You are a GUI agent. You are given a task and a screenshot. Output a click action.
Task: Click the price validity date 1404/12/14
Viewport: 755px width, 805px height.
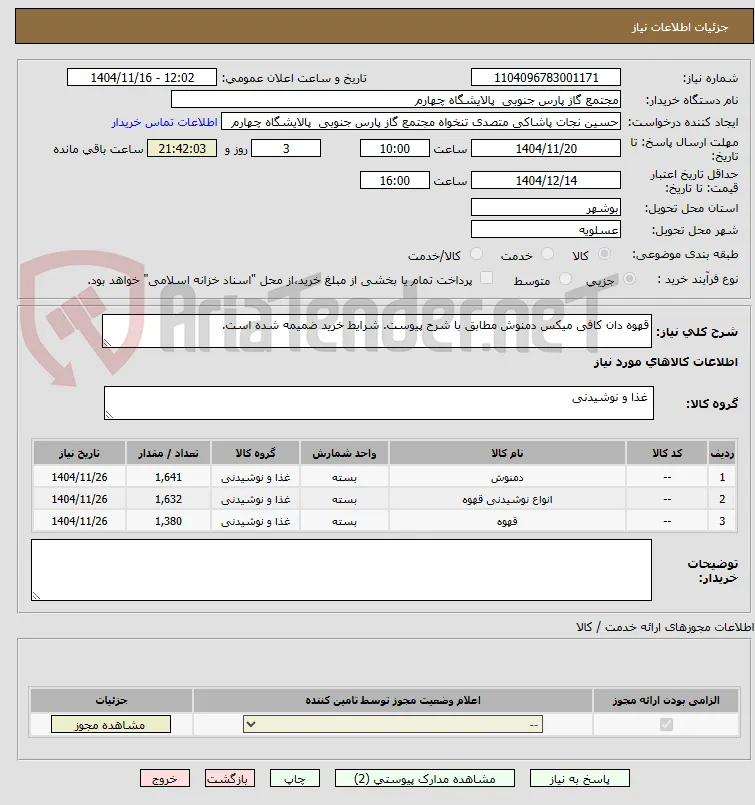click(546, 180)
